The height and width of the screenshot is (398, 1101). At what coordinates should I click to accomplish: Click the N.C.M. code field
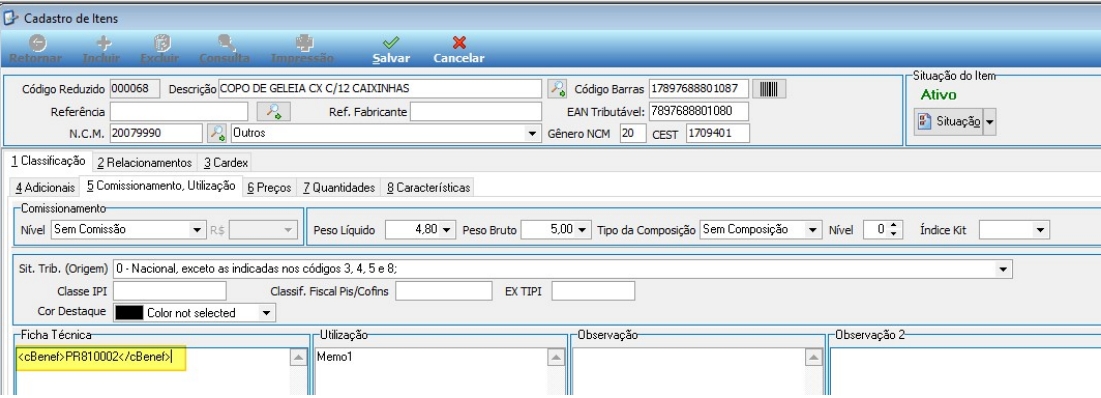pyautogui.click(x=156, y=133)
